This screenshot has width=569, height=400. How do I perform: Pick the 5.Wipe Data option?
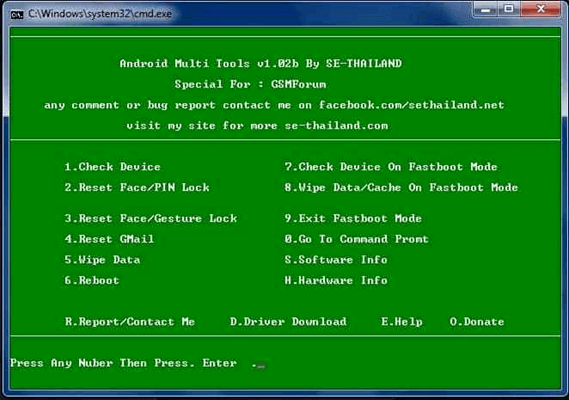(x=102, y=260)
